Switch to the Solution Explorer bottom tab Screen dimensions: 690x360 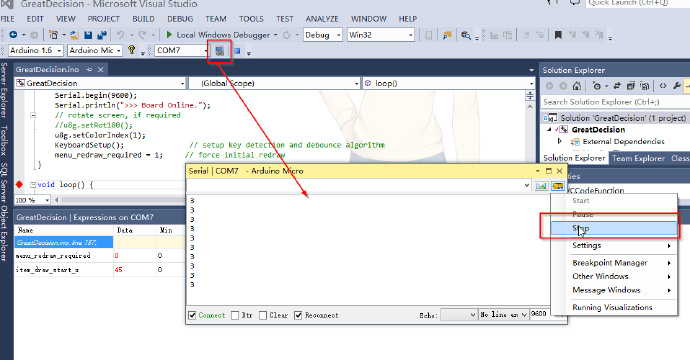pyautogui.click(x=574, y=158)
